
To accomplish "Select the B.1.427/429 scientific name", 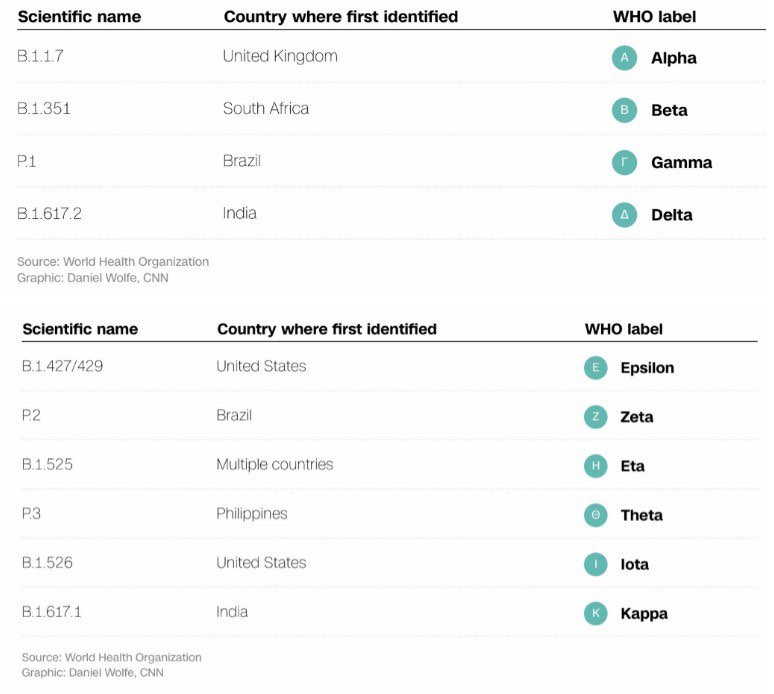I will (62, 366).
